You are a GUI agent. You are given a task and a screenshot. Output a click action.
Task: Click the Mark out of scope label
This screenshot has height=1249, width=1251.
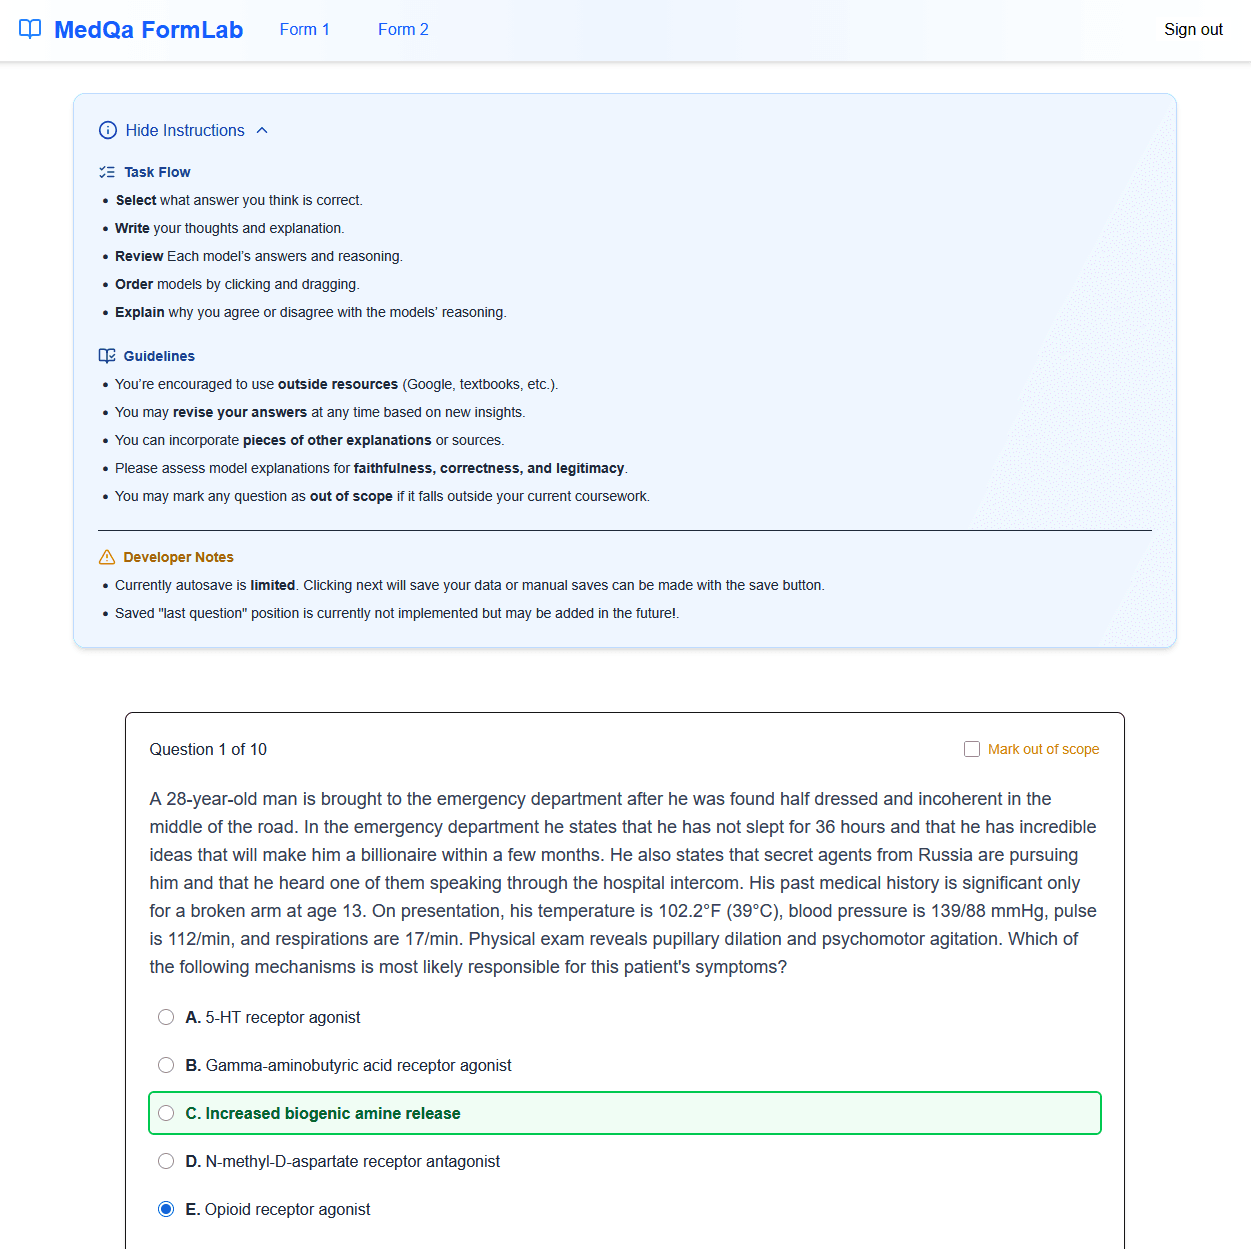1043,749
